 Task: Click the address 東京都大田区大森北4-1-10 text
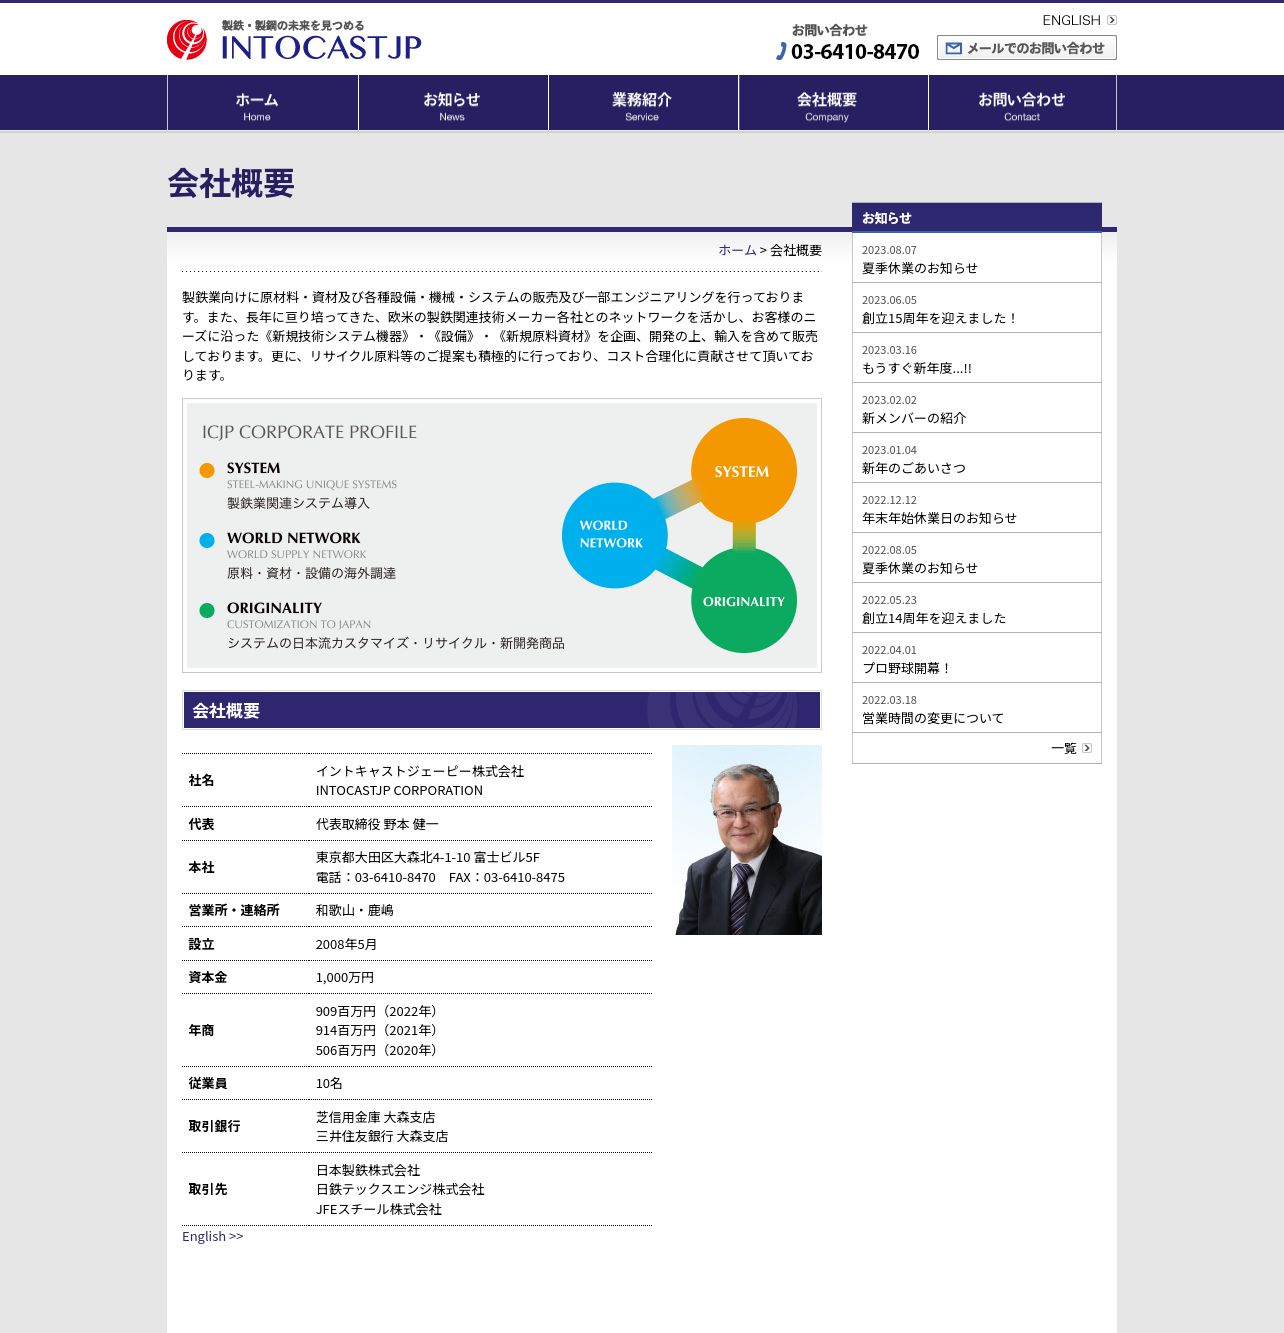pos(428,857)
